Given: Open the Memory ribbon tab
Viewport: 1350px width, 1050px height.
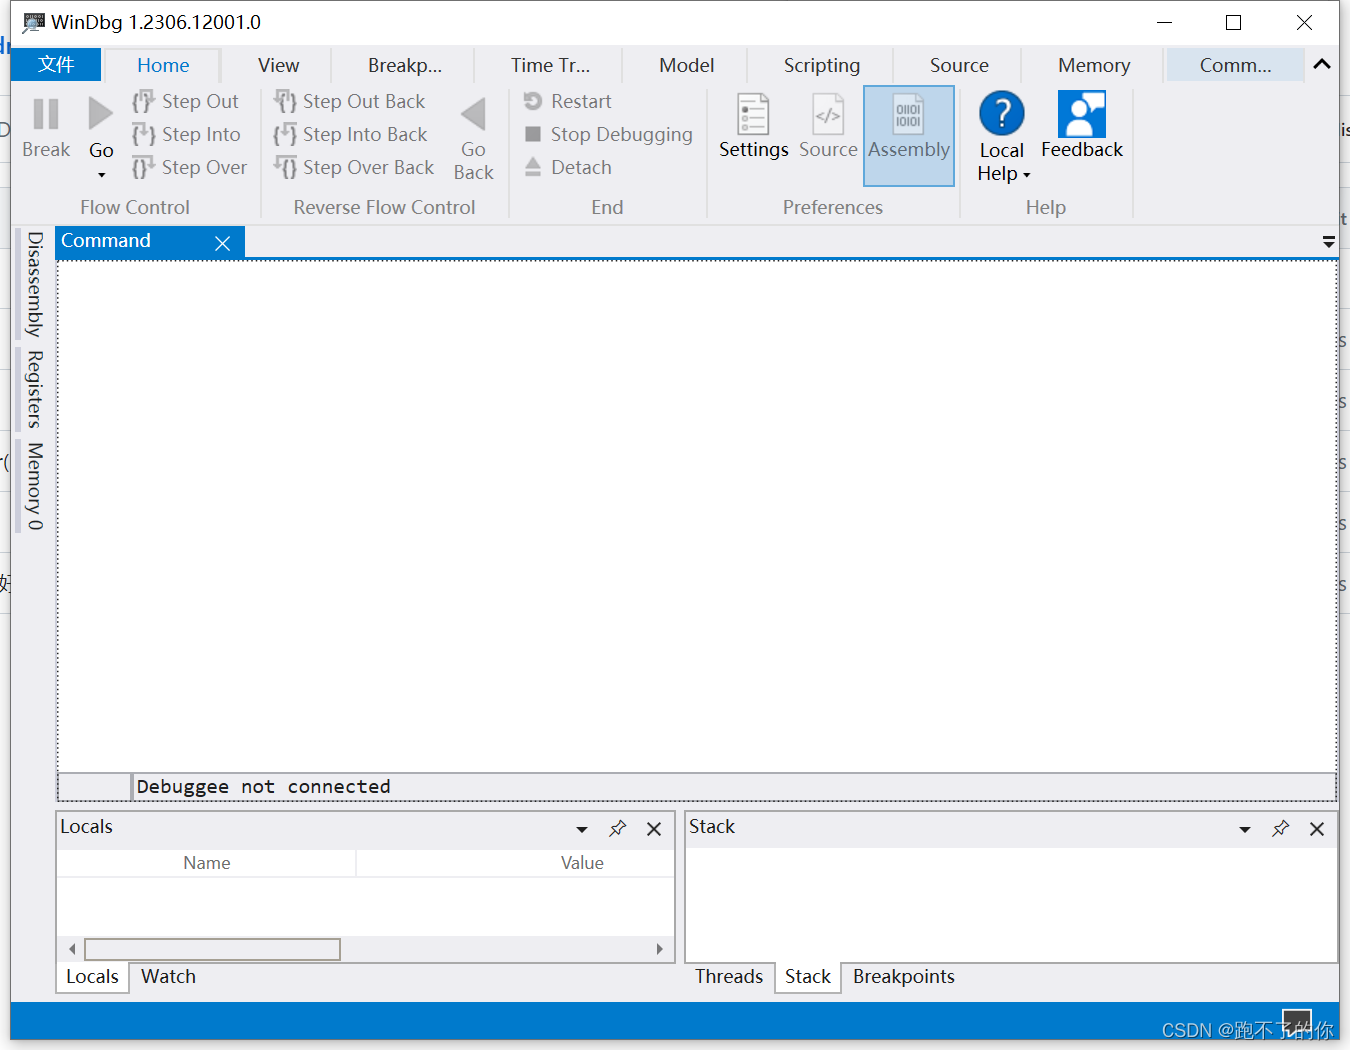Looking at the screenshot, I should (x=1094, y=65).
